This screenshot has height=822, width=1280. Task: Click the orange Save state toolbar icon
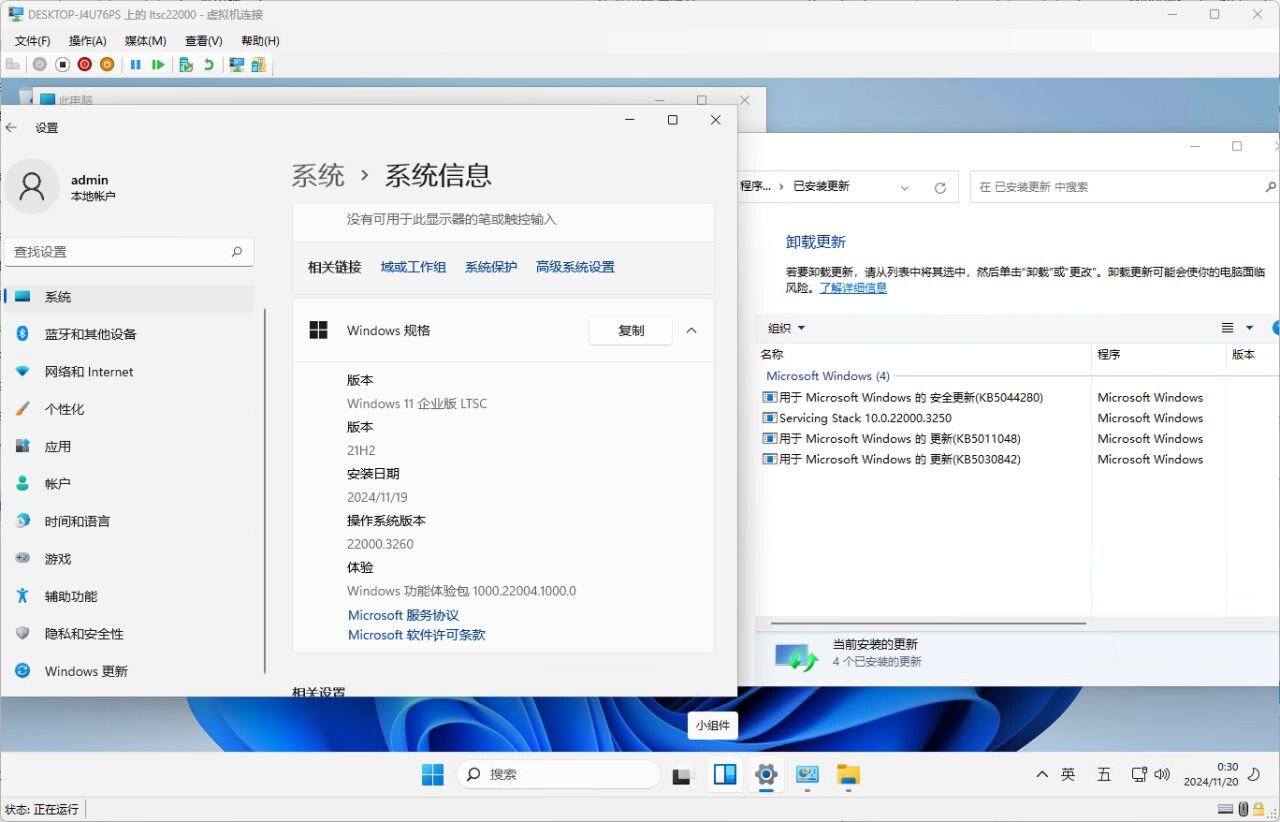(x=107, y=65)
